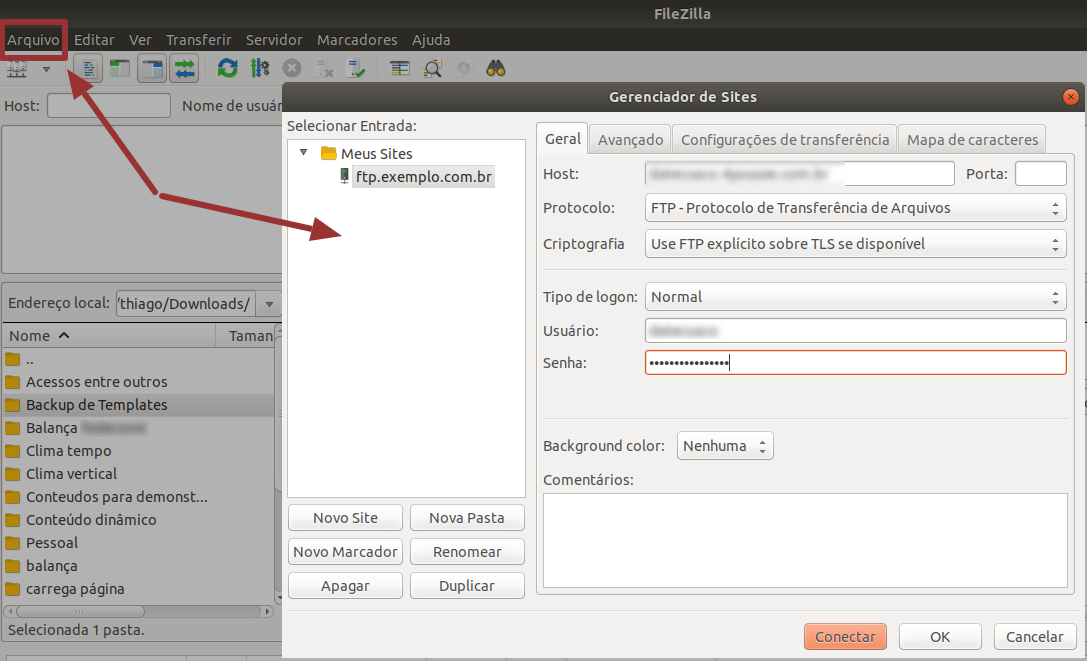Click the Usuário input field
This screenshot has height=661, width=1087.
tap(855, 330)
